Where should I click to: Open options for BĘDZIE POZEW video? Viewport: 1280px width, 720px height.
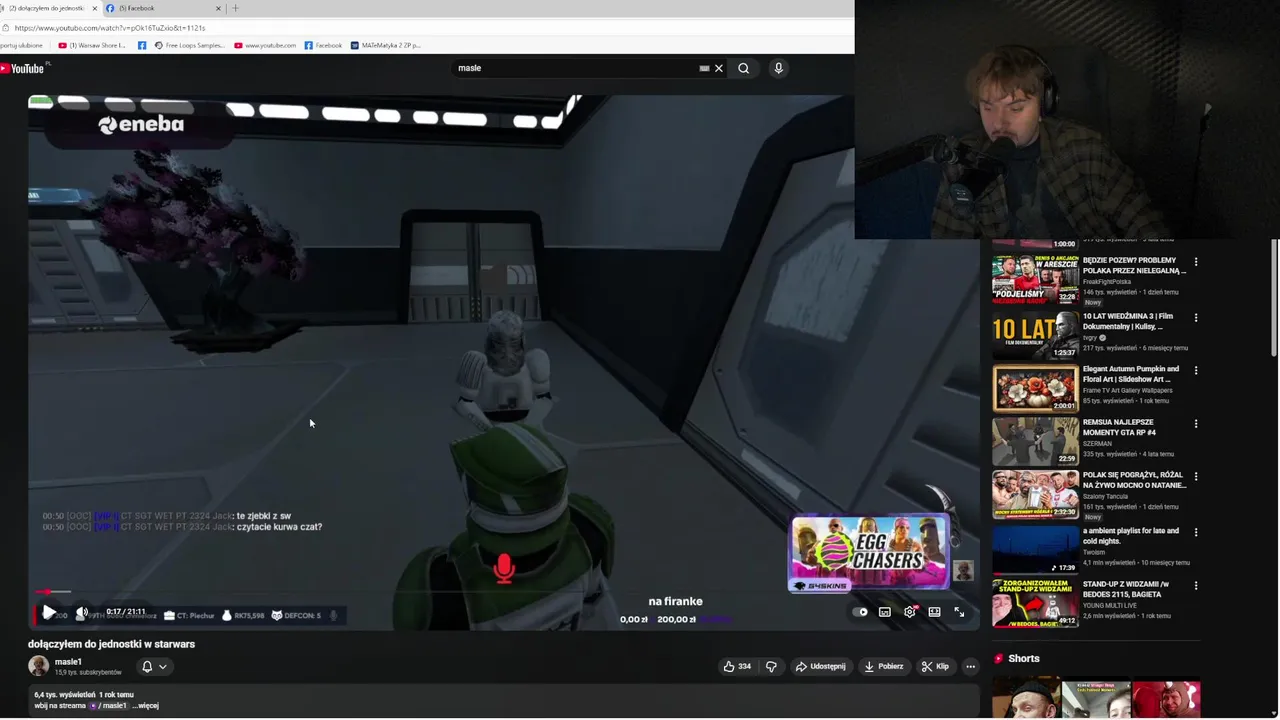(x=1195, y=262)
